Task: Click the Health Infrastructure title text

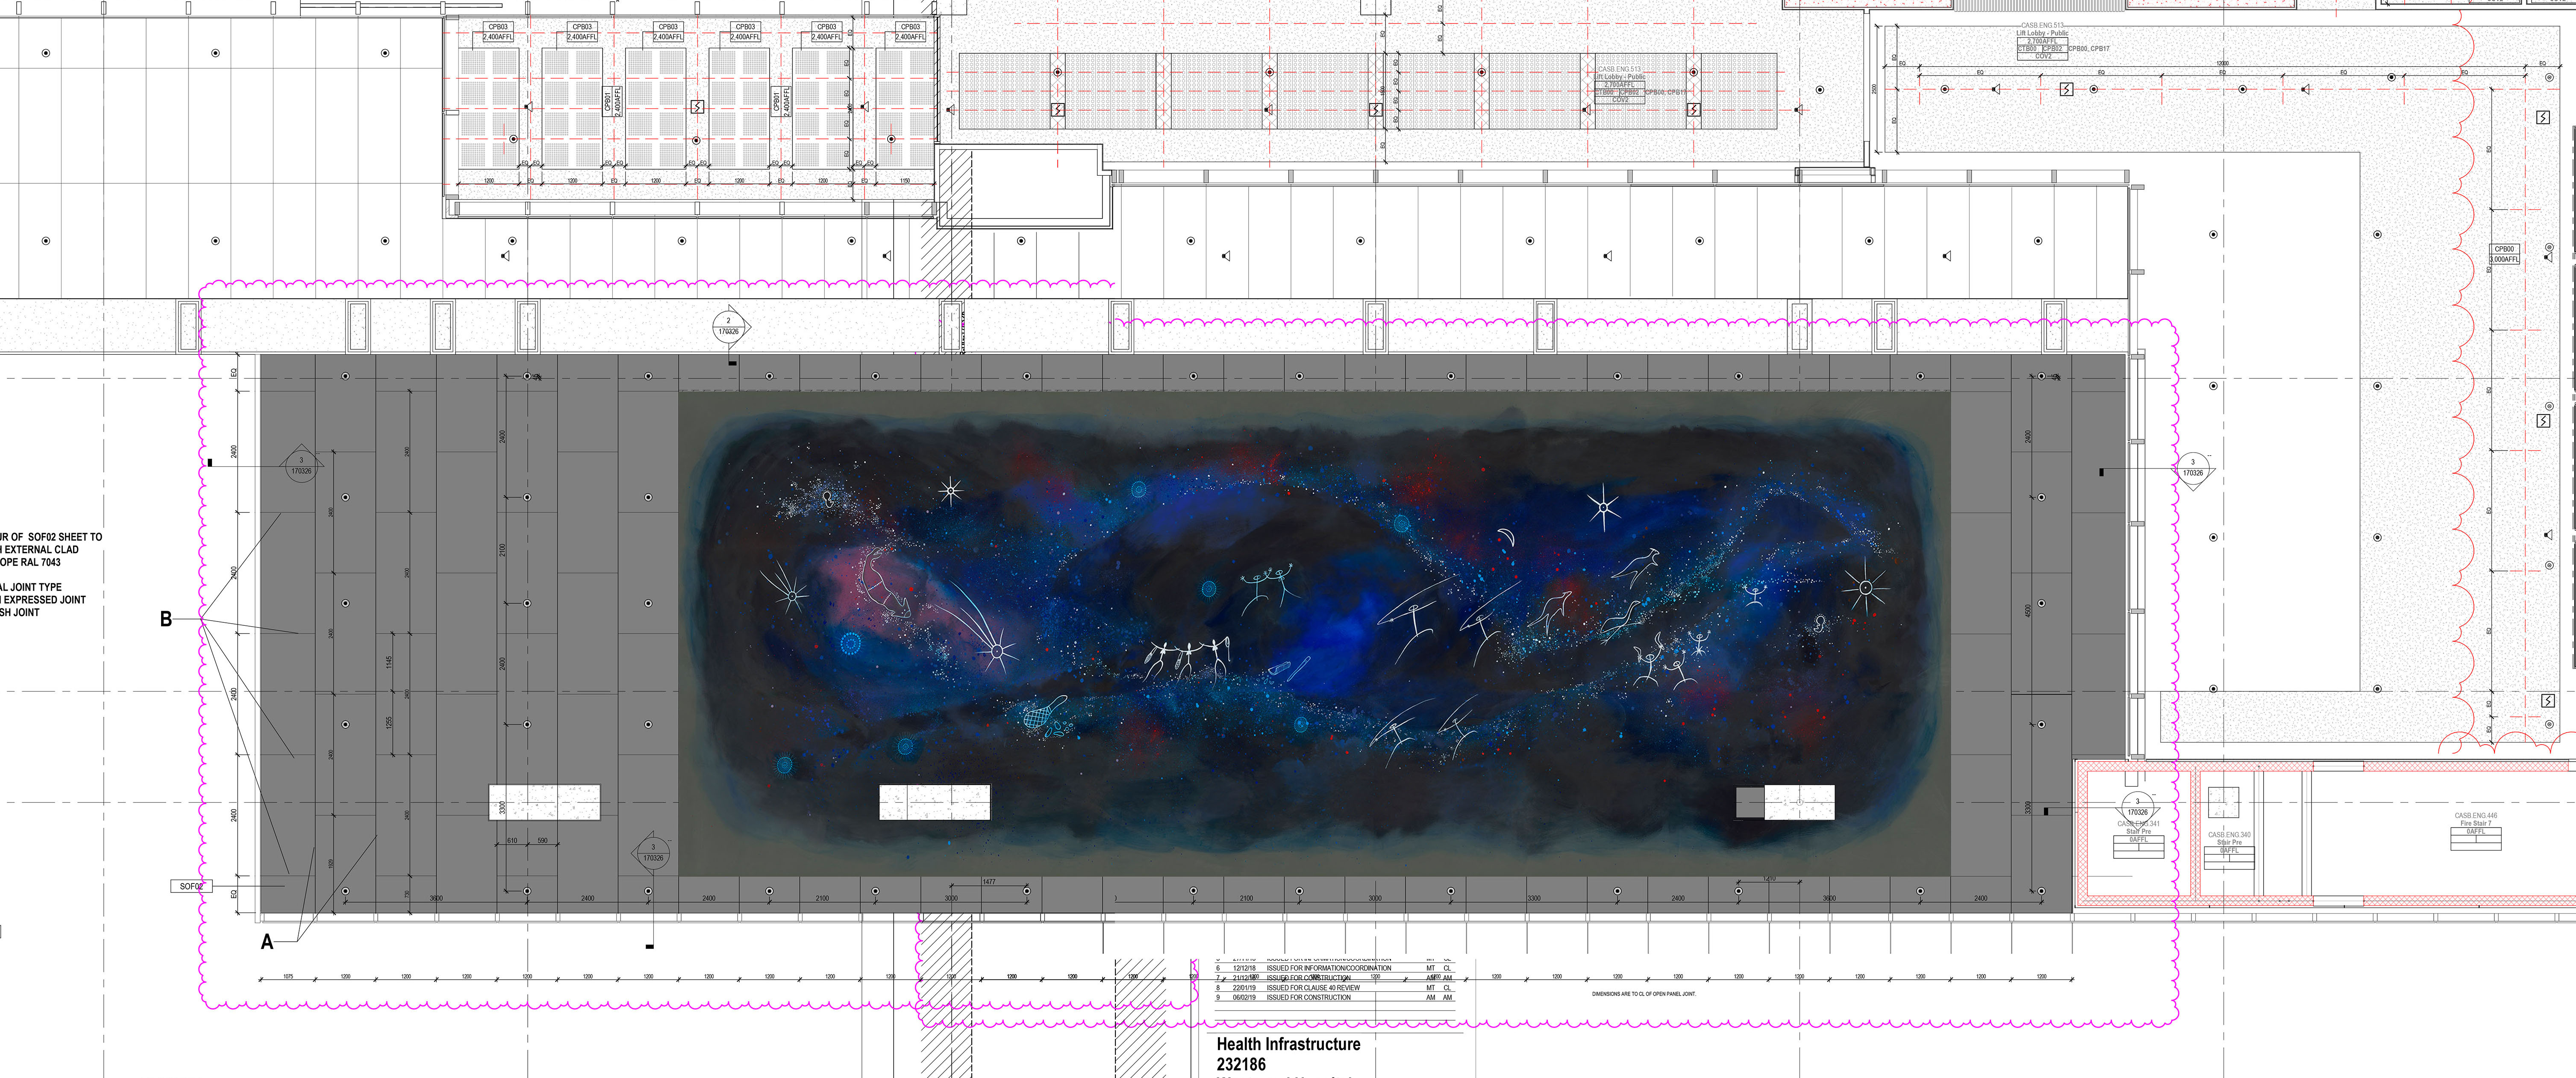Action: pyautogui.click(x=1288, y=1044)
